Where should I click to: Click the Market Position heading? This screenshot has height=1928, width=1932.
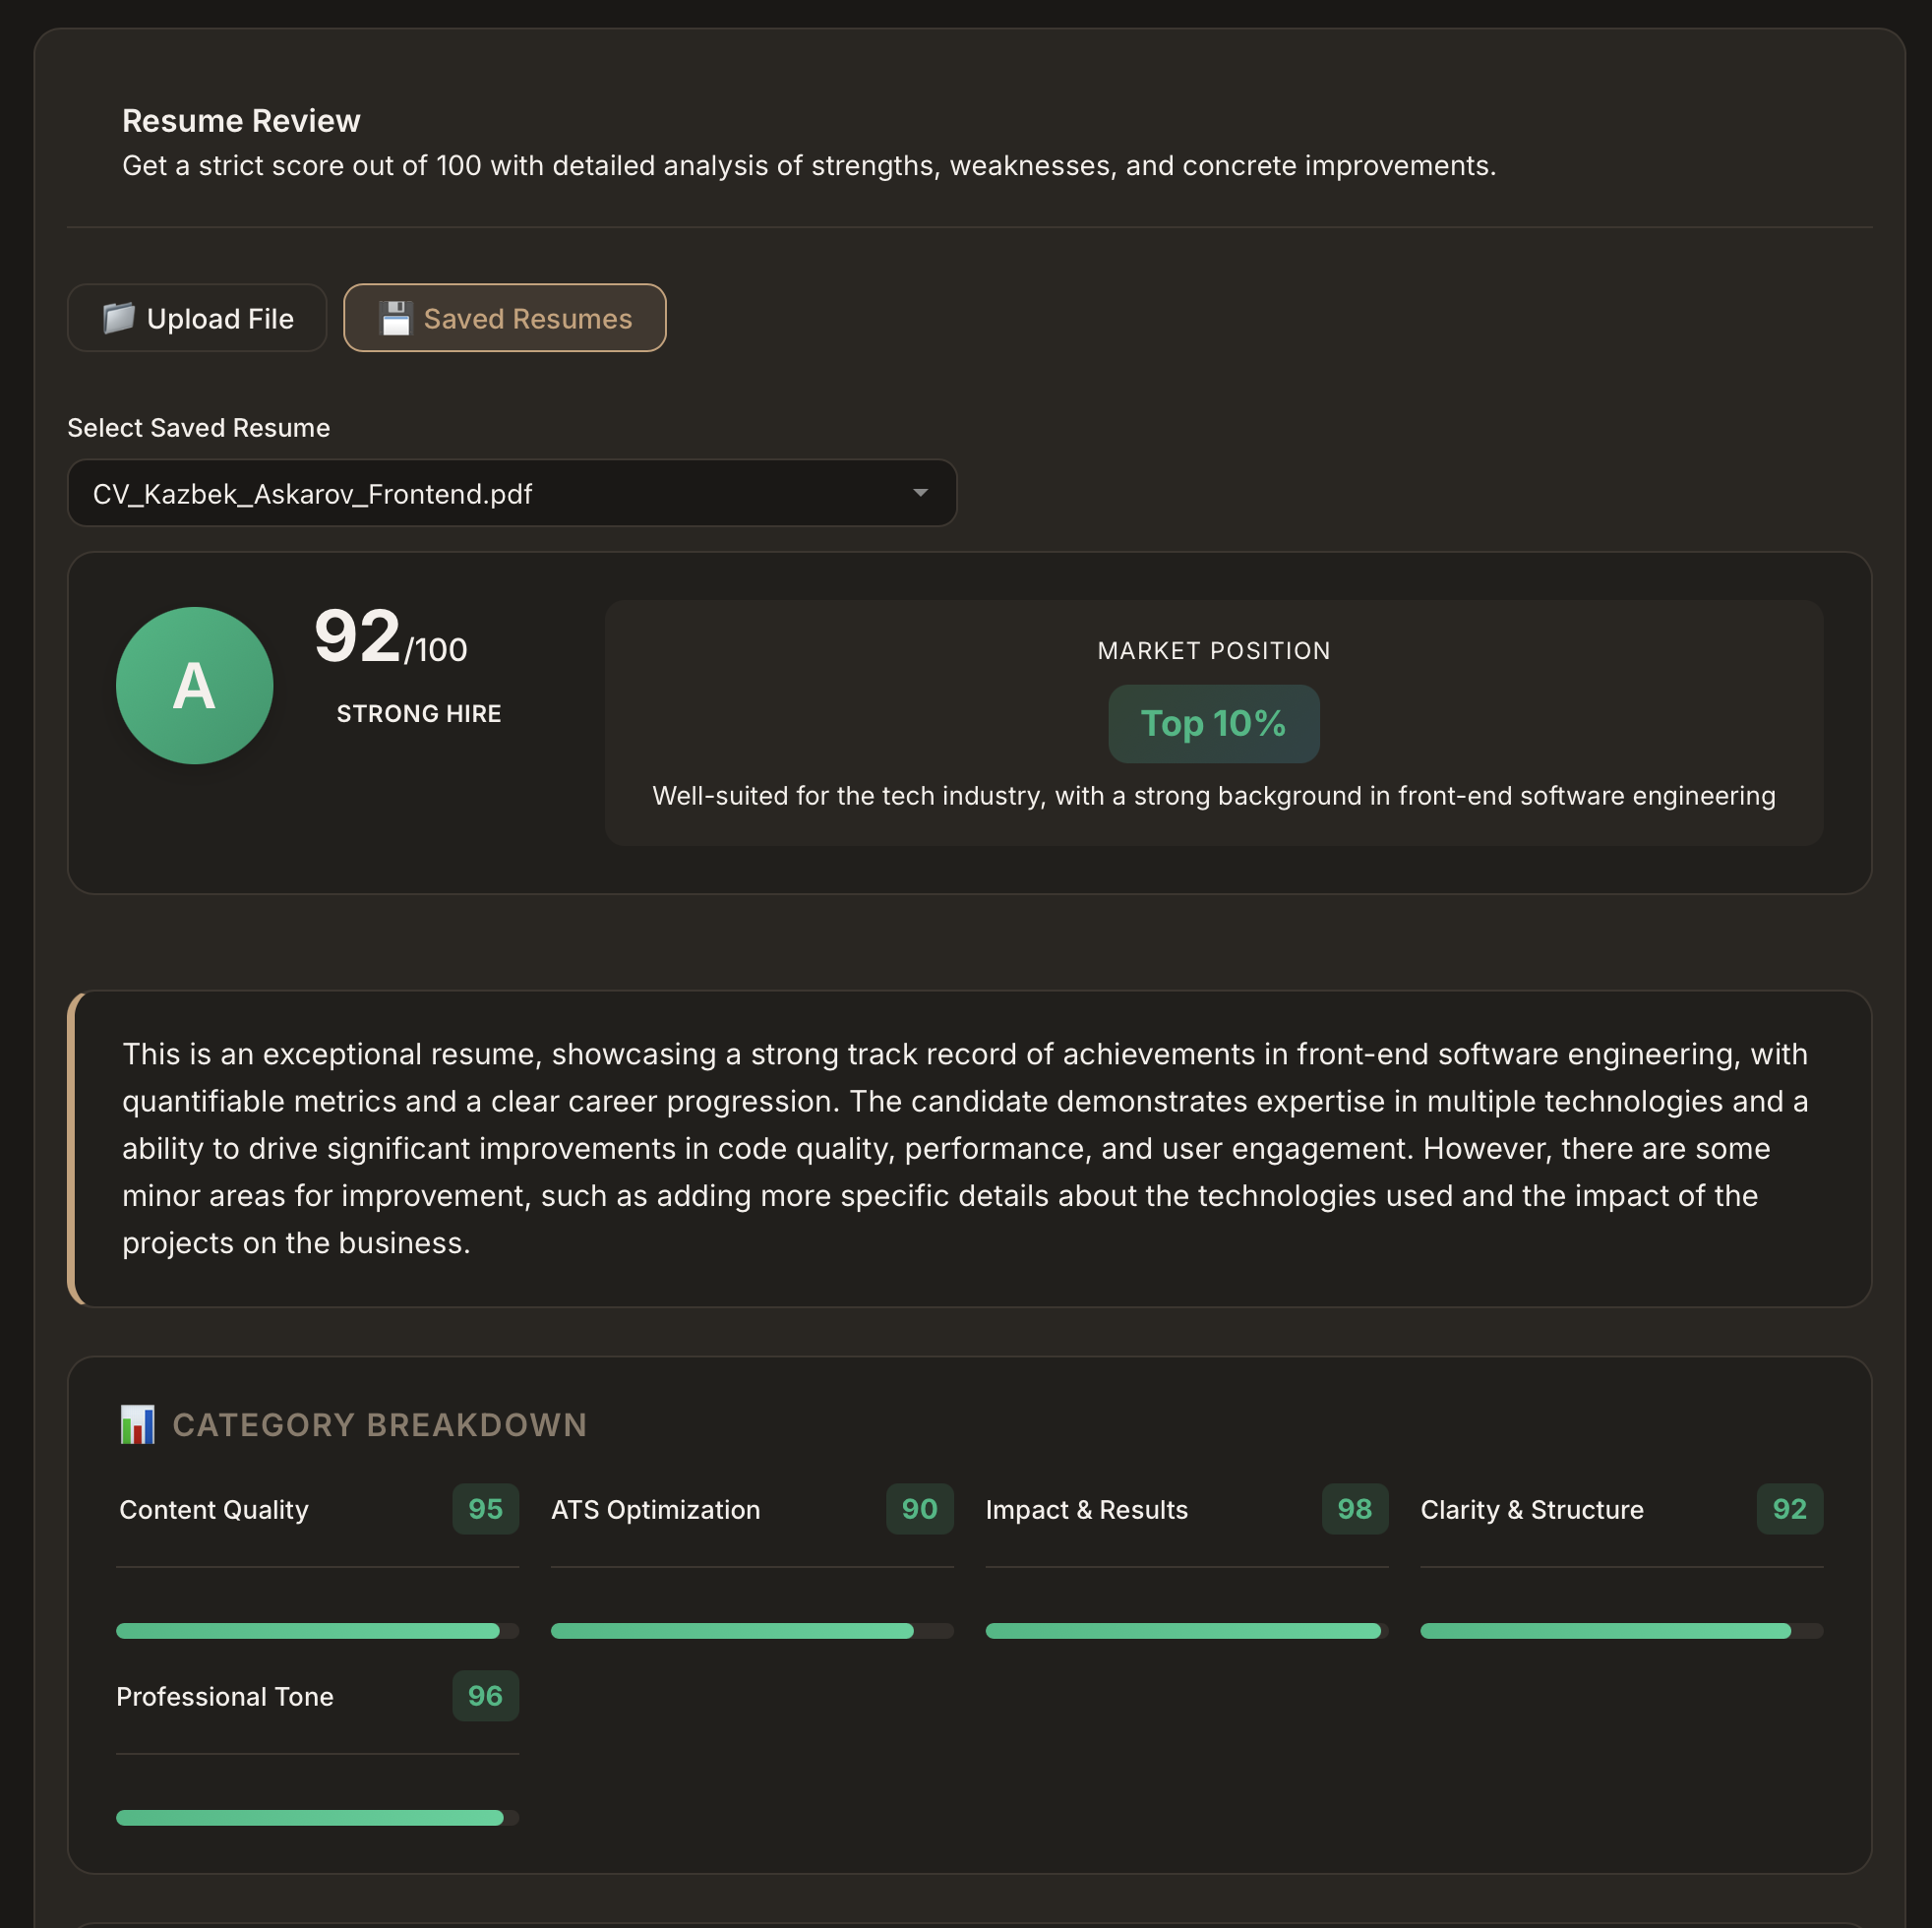tap(1213, 649)
